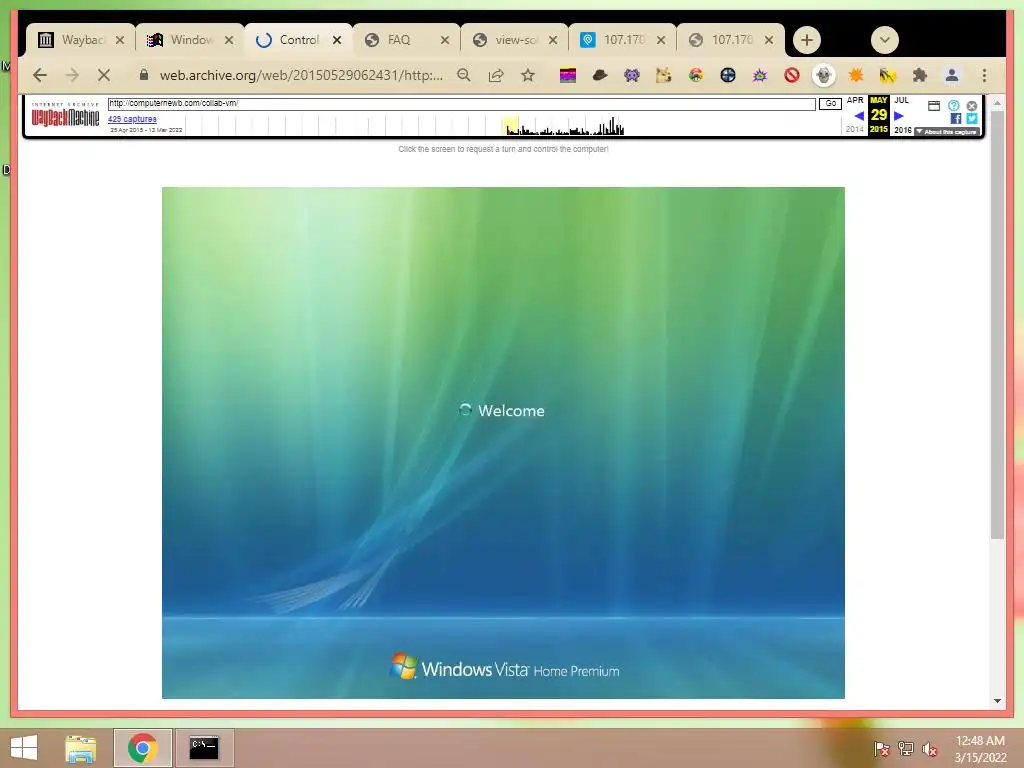Click the dark round crosshair extension

[728, 76]
